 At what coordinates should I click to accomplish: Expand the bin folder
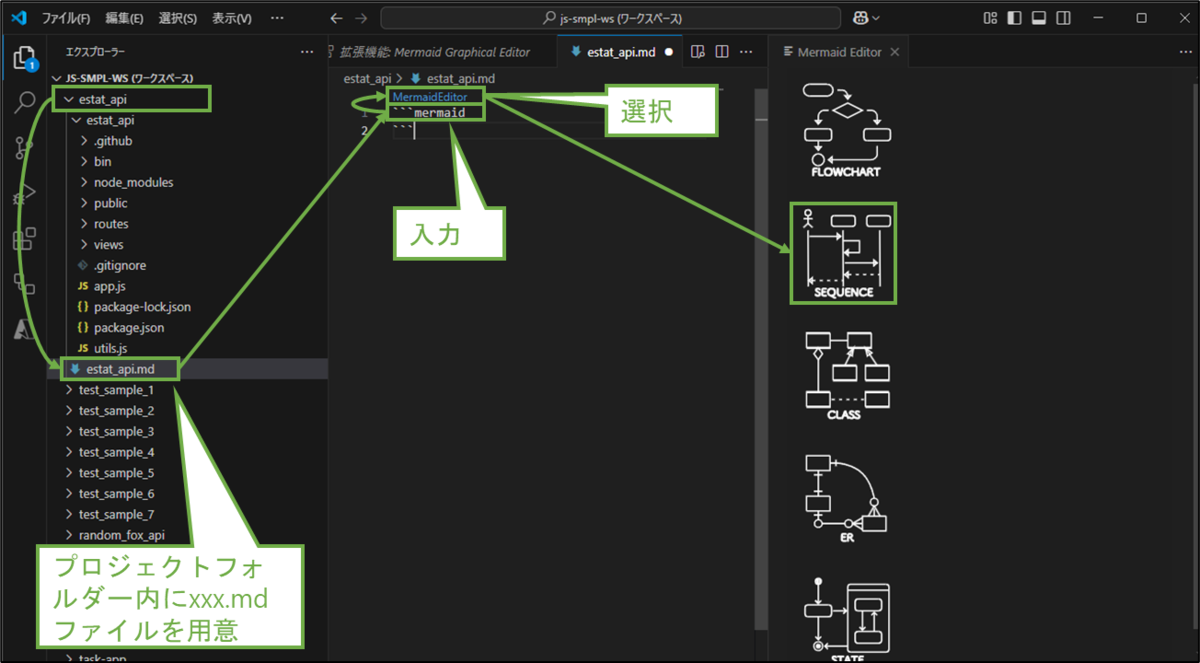pos(102,162)
